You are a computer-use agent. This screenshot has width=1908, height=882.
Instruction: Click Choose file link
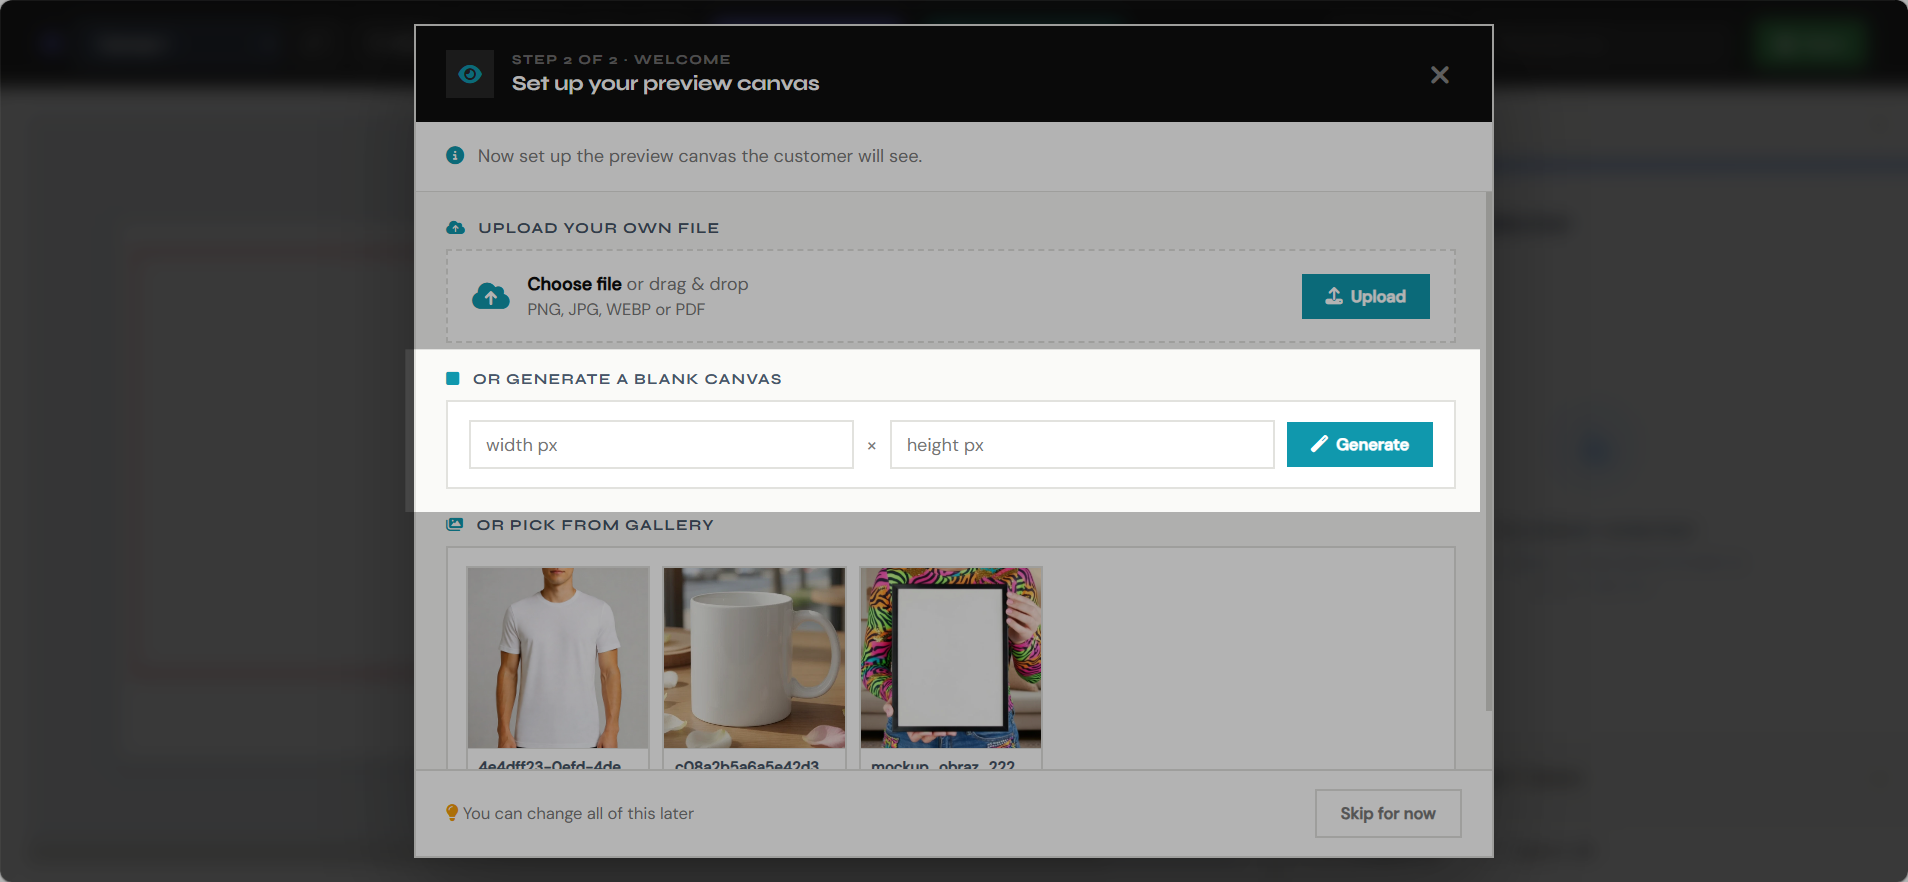coord(574,284)
